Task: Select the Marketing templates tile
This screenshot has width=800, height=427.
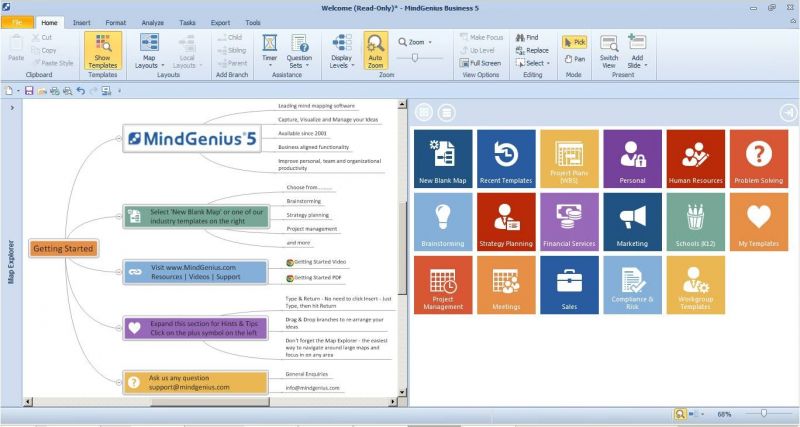Action: pyautogui.click(x=633, y=222)
